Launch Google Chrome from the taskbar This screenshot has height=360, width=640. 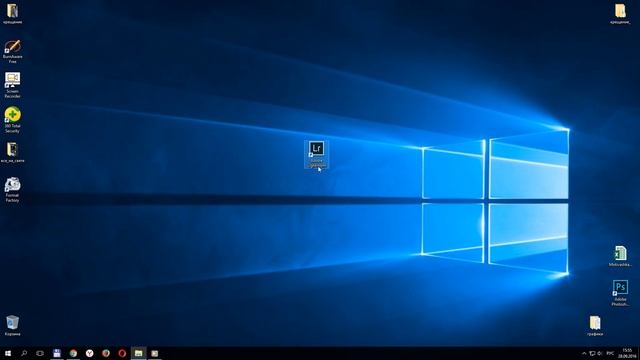[73, 353]
